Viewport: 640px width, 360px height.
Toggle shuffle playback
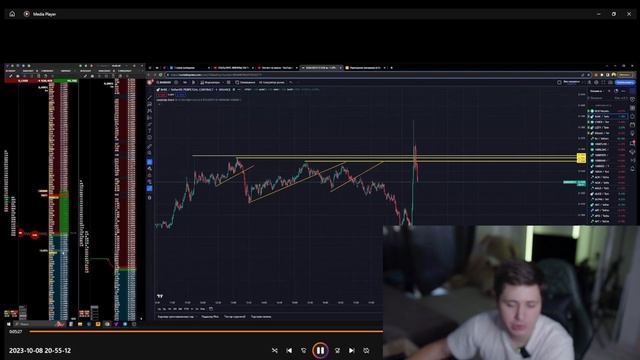click(275, 351)
